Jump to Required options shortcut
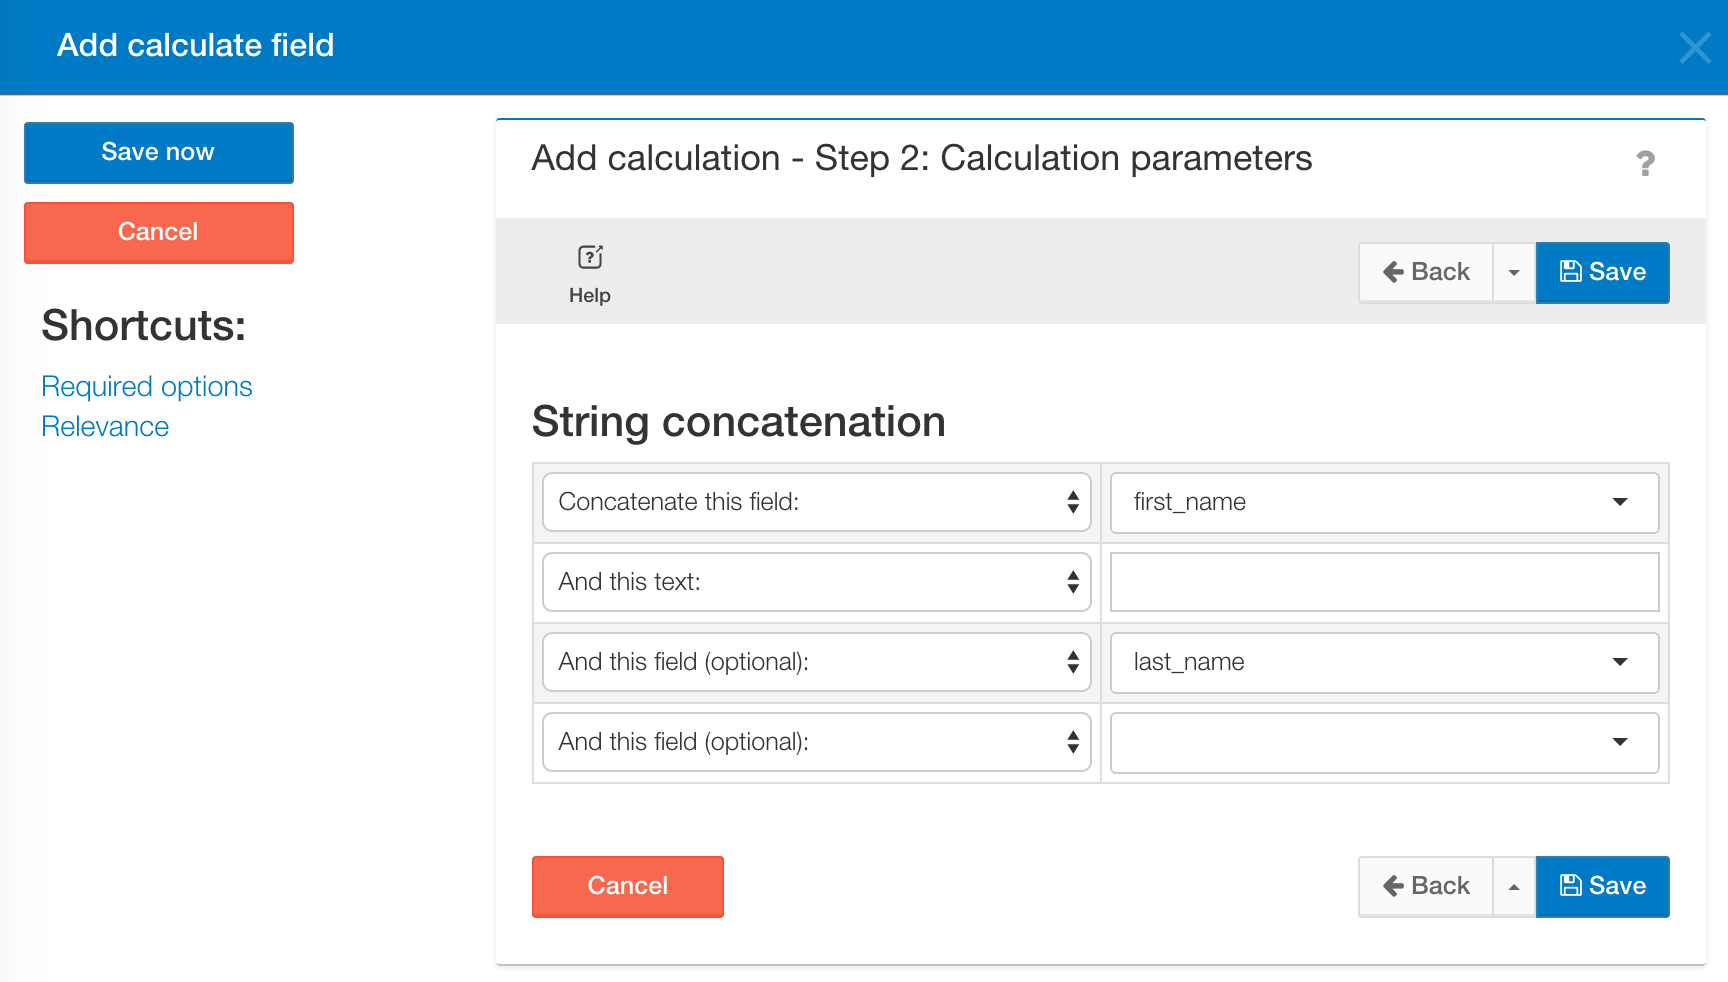Image resolution: width=1728 pixels, height=982 pixels. [147, 387]
